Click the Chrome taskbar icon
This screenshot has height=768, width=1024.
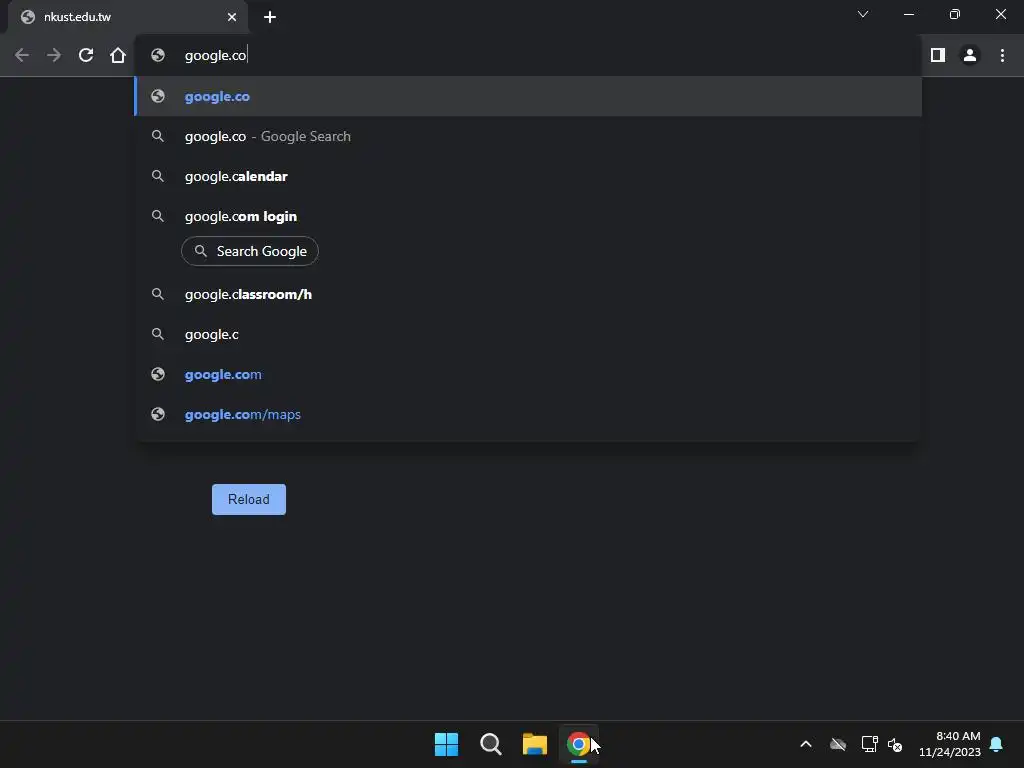coord(579,744)
